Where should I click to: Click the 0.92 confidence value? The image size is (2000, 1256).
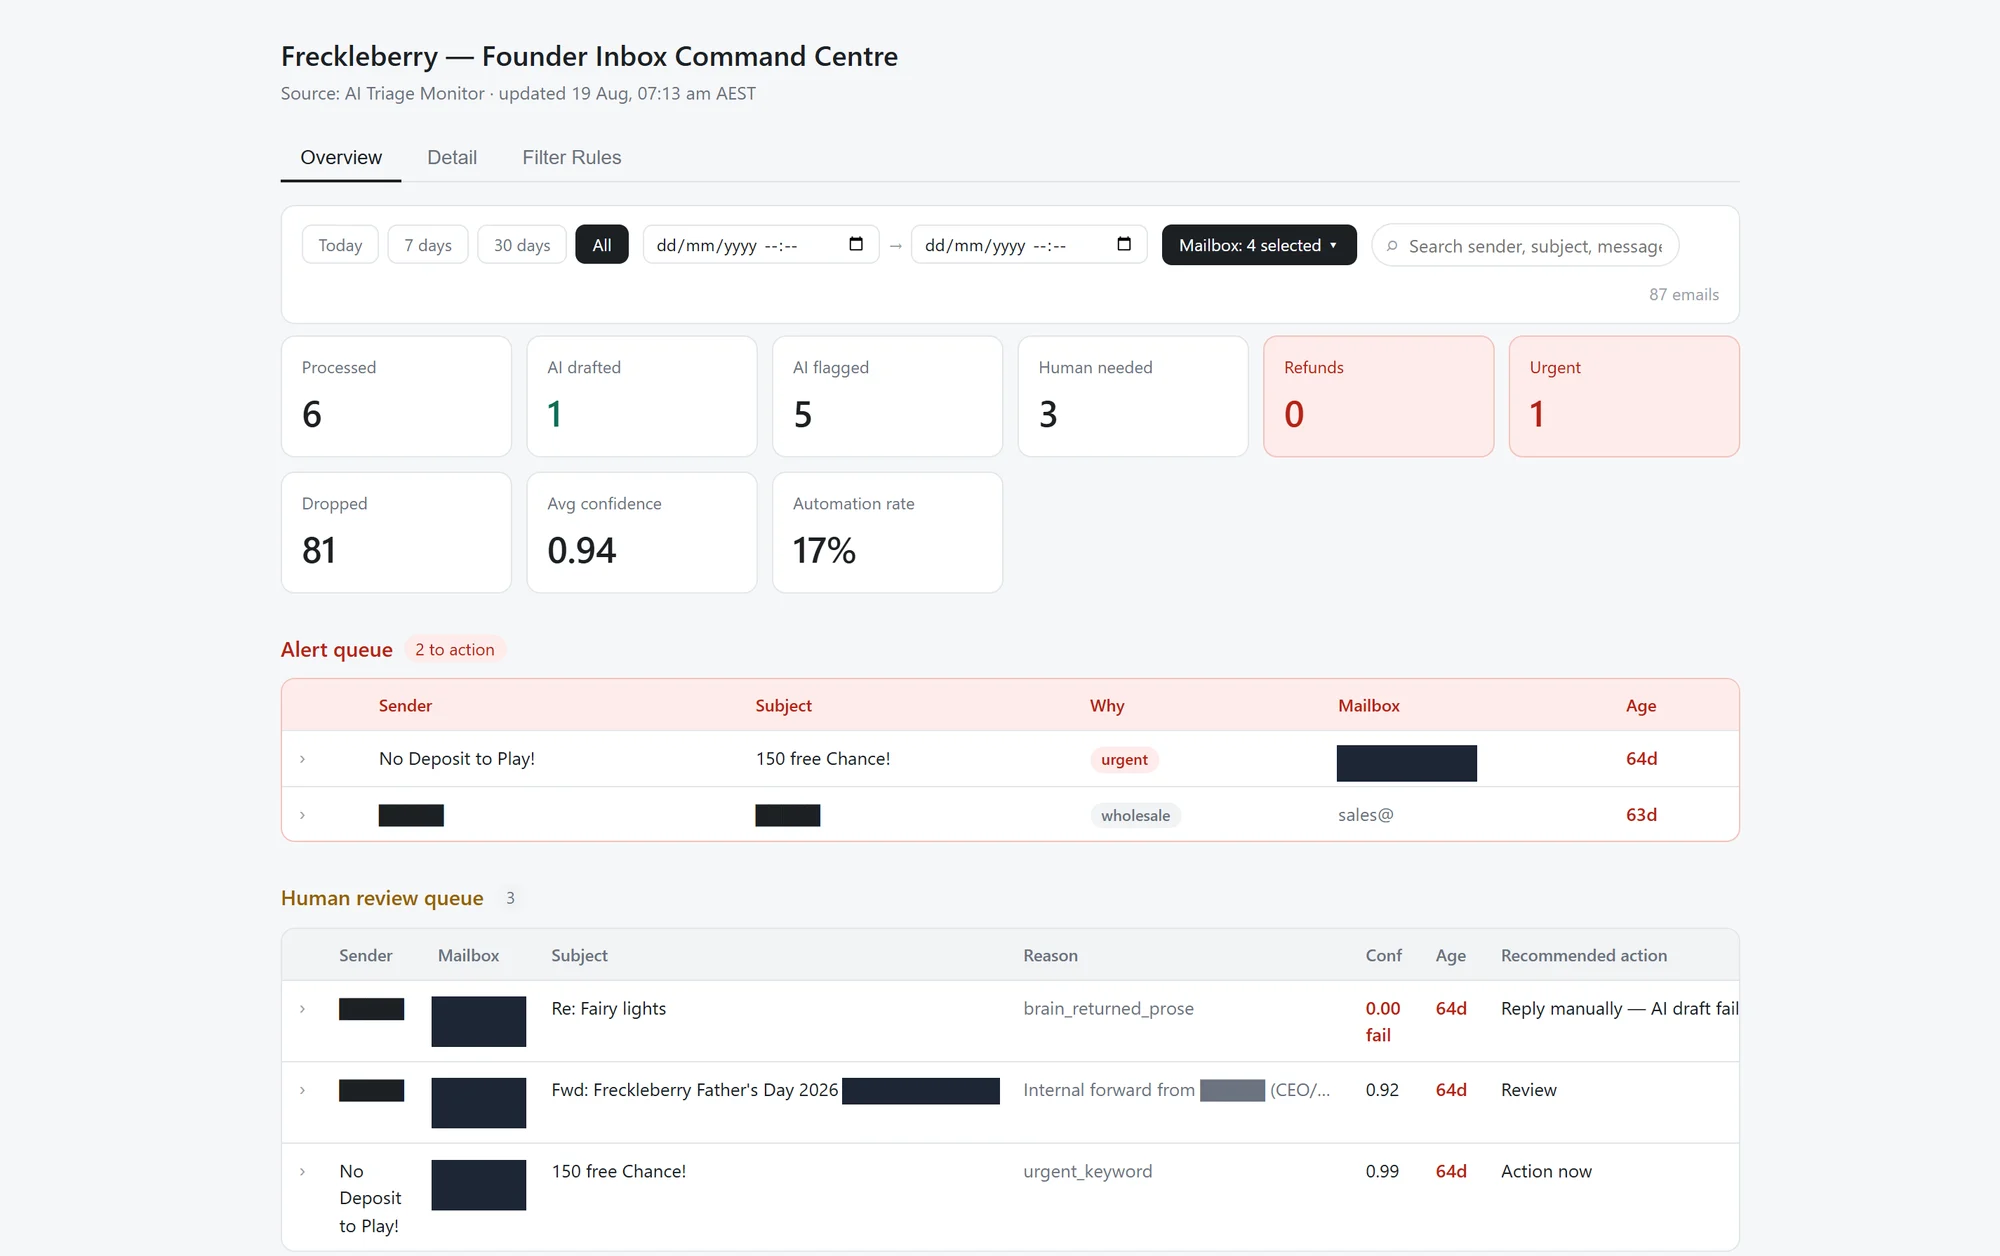pos(1383,1090)
